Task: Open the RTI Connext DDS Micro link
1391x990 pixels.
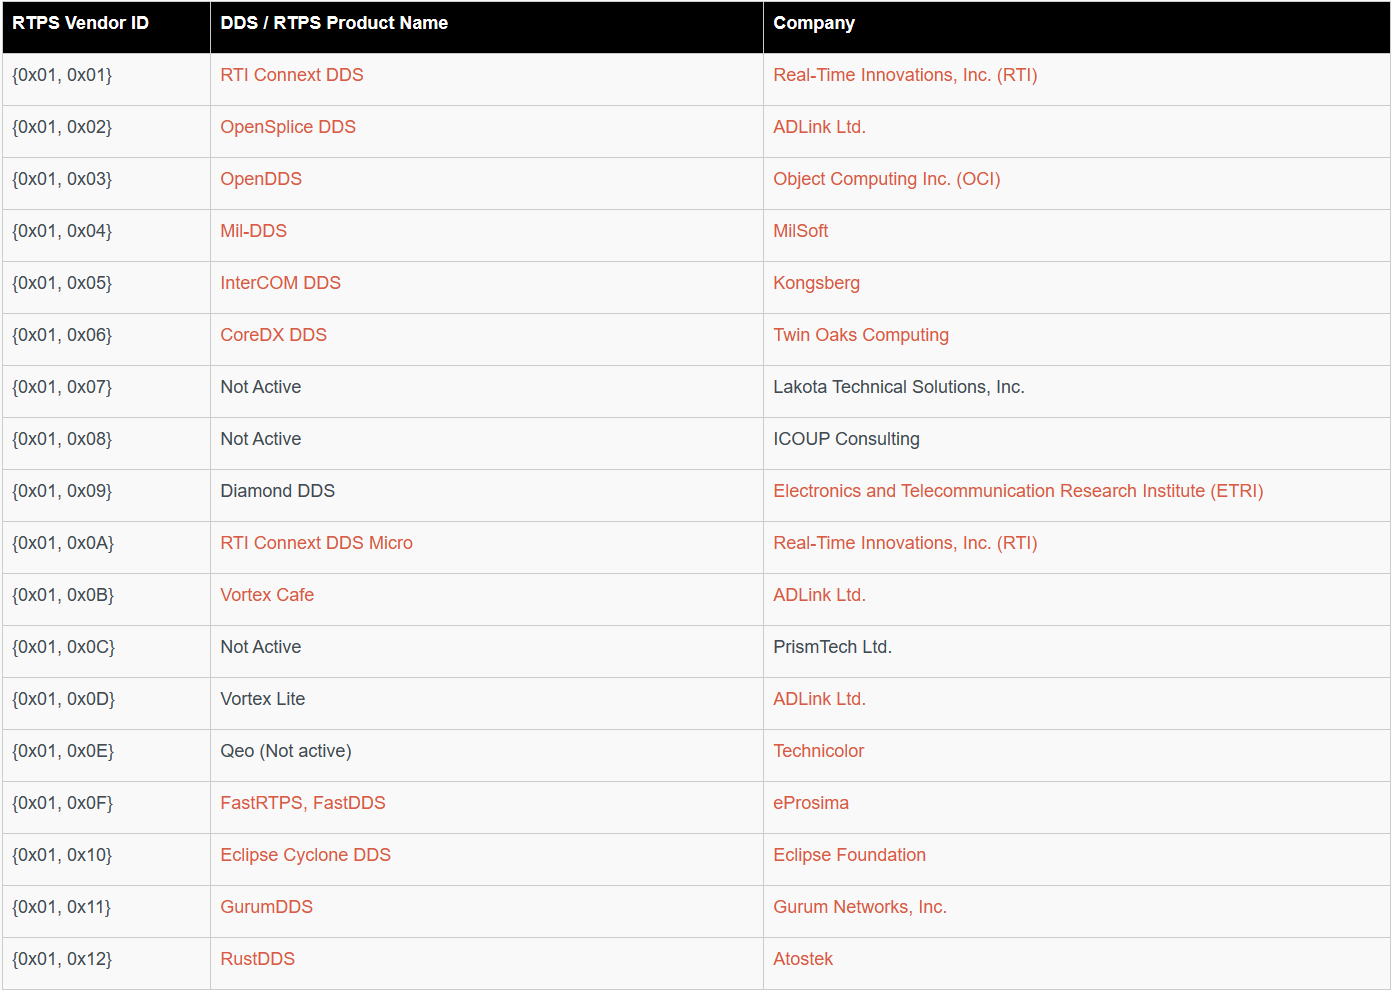Action: pyautogui.click(x=316, y=543)
